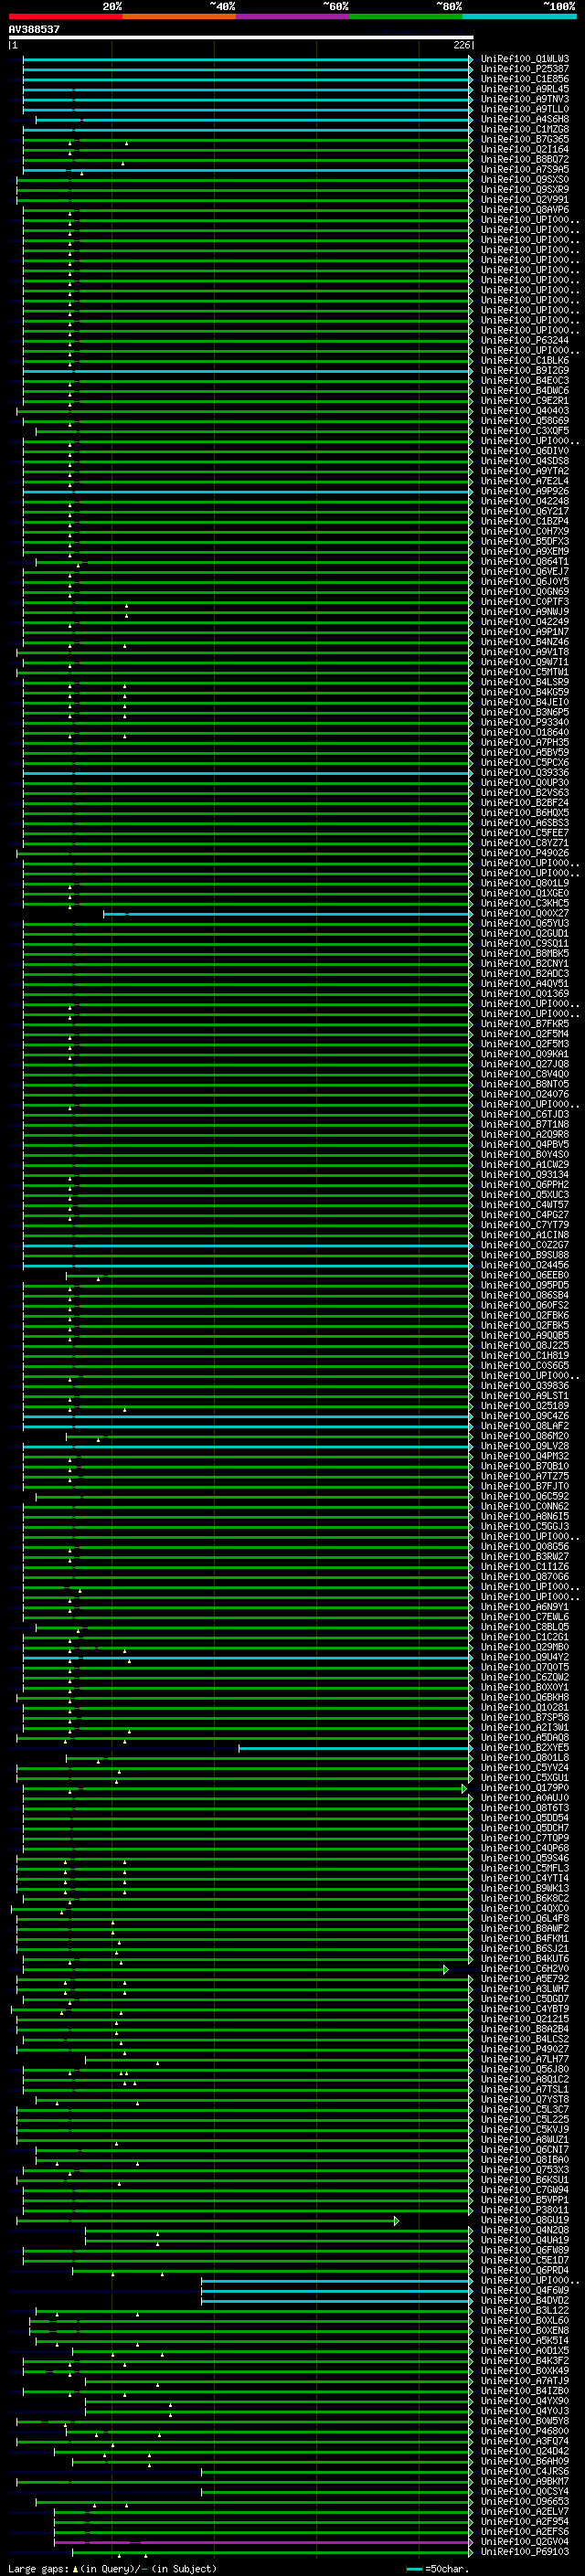Screen dimensions: 585x2576
Task: Click the white query sequence bar
Action: pyautogui.click(x=240, y=38)
